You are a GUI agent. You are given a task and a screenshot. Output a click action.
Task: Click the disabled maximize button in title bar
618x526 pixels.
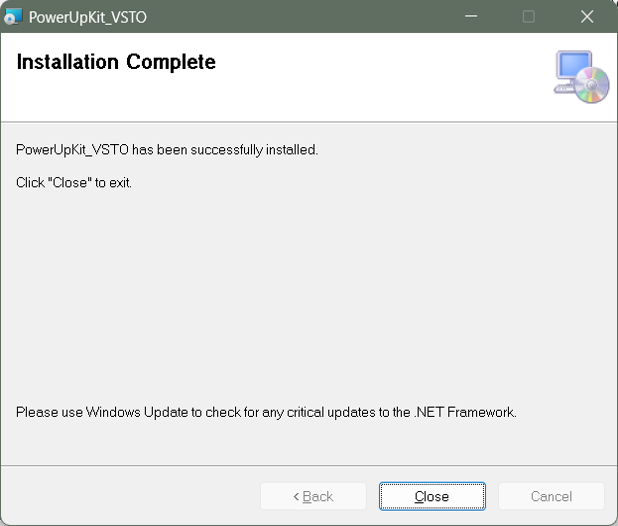coord(529,16)
